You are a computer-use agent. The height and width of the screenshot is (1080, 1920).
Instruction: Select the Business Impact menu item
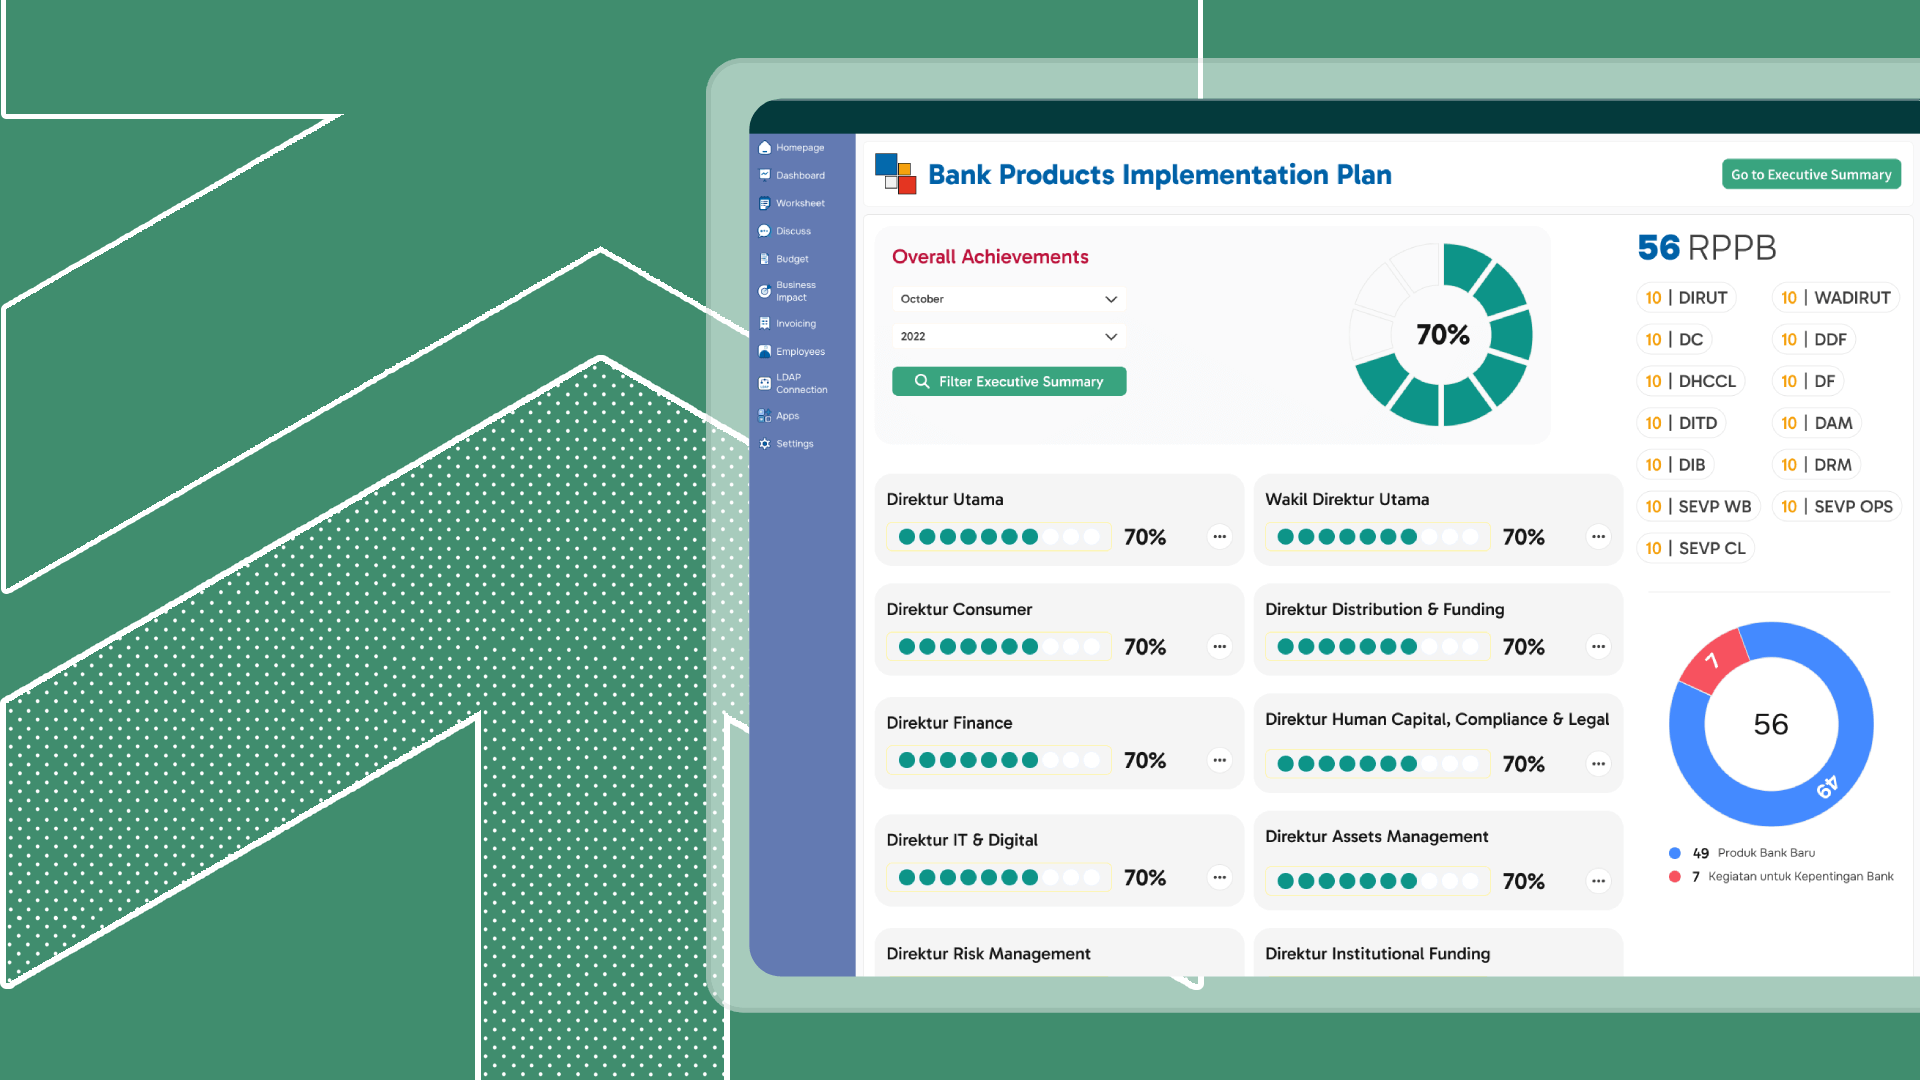pos(795,291)
